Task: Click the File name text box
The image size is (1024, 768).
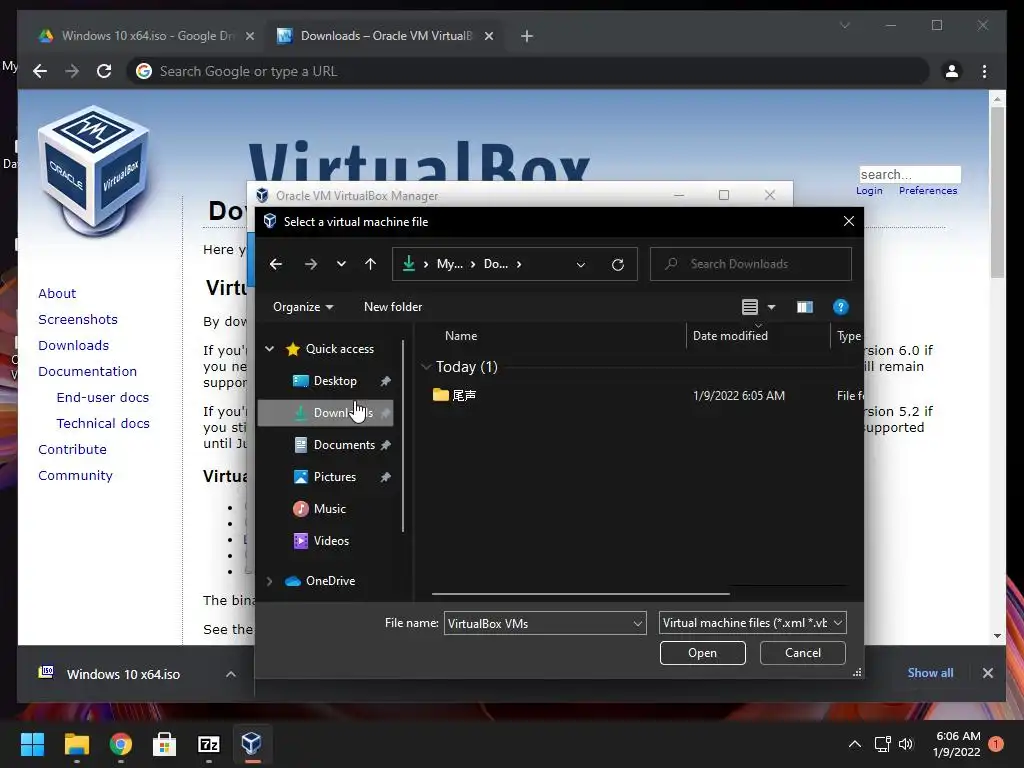Action: 537,623
